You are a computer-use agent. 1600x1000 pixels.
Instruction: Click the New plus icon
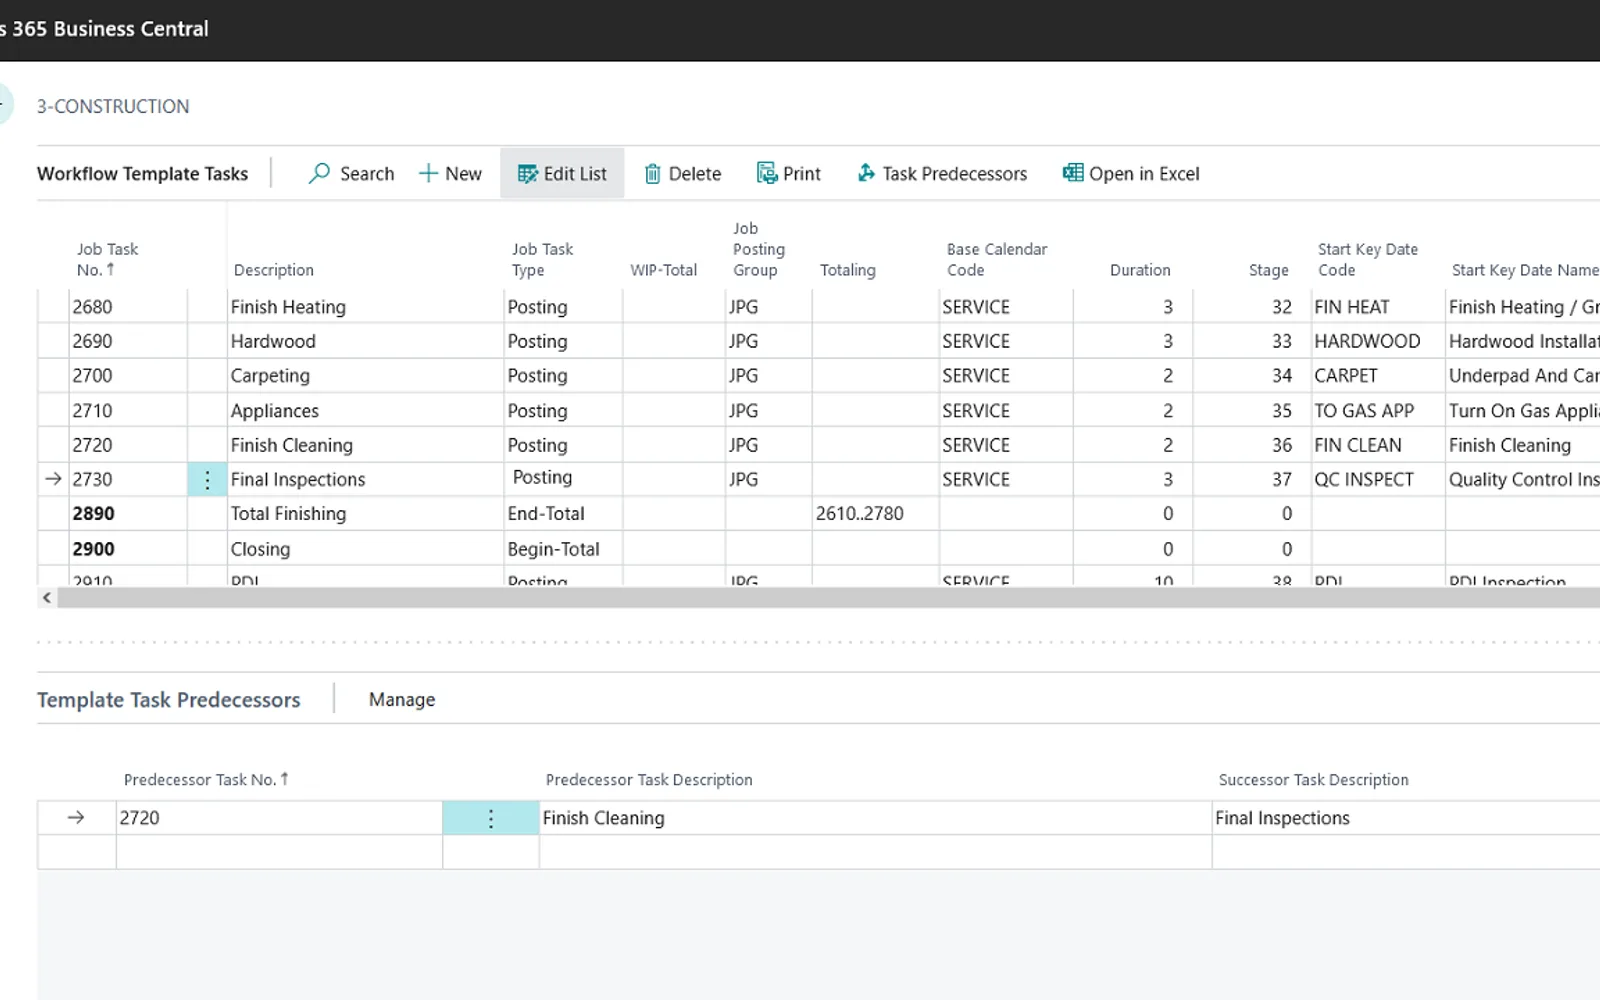click(x=428, y=173)
